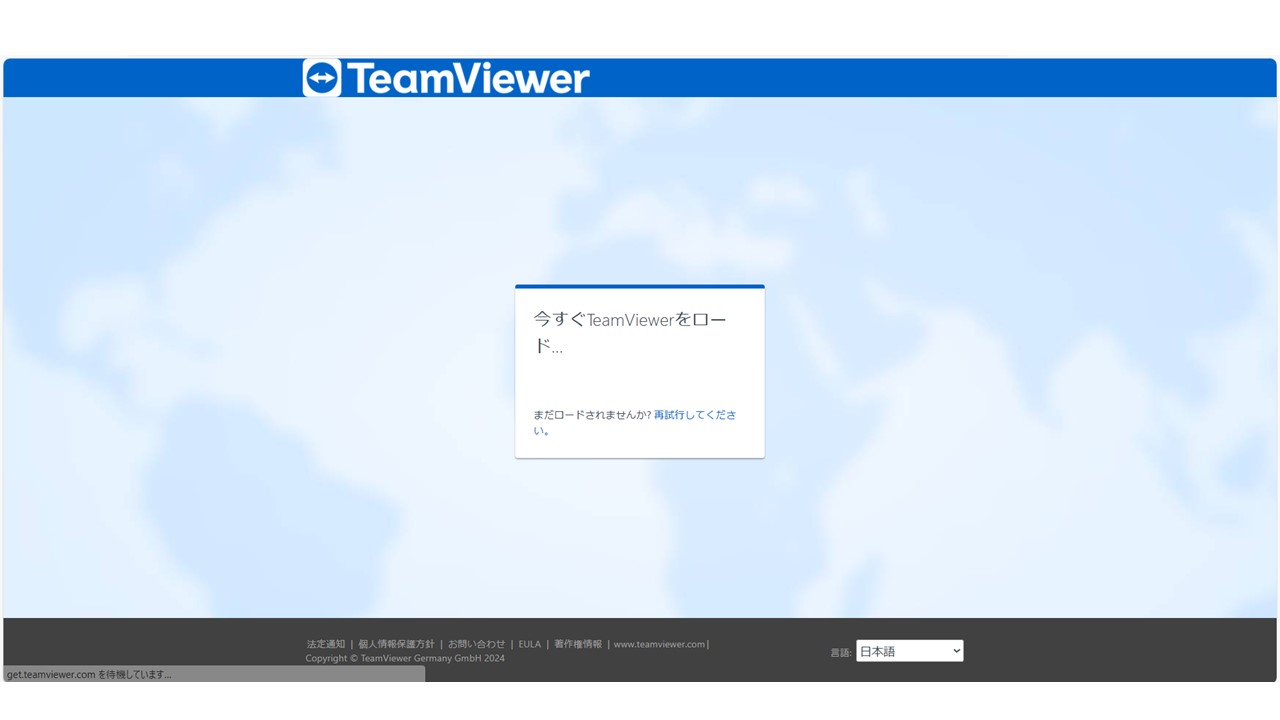
Task: Click the get.teamviewer.com status bar text
Action: [89, 675]
